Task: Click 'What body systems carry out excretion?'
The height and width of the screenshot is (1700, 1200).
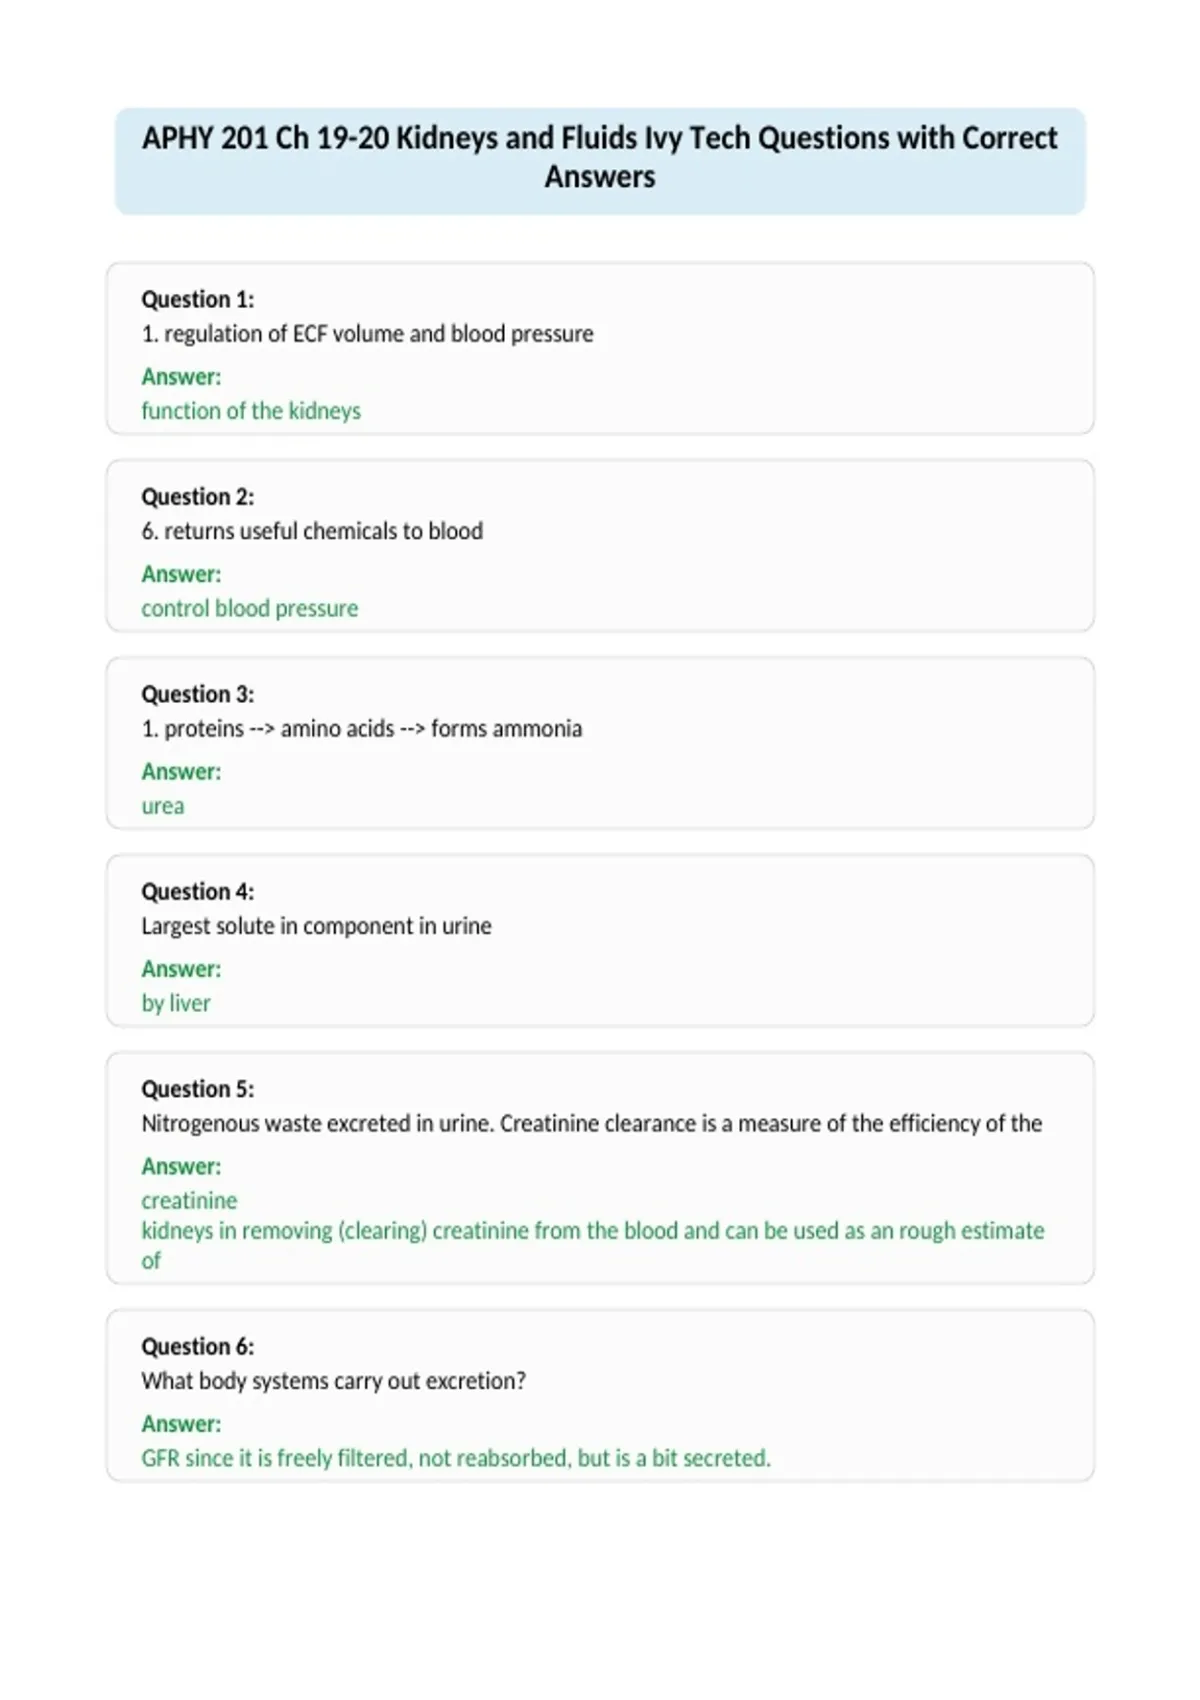Action: pyautogui.click(x=334, y=1381)
